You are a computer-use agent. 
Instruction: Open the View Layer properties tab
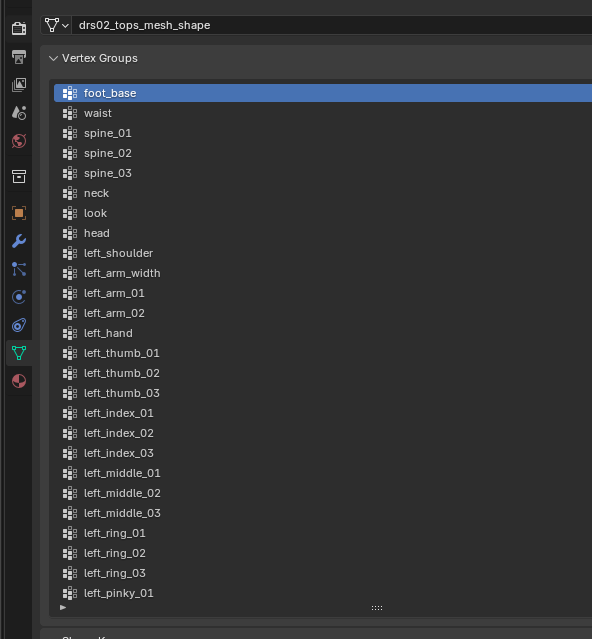click(19, 85)
